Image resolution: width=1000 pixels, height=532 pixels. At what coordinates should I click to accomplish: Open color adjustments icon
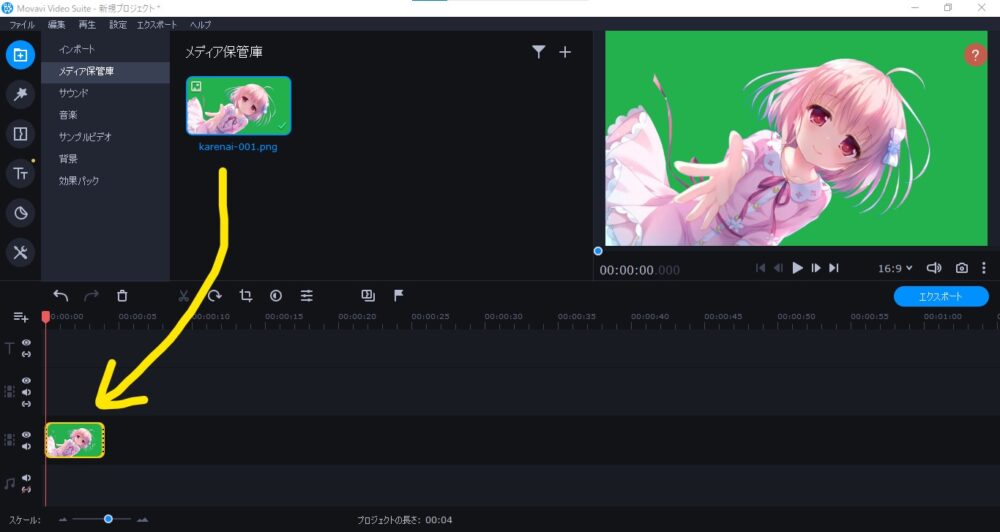tap(276, 295)
